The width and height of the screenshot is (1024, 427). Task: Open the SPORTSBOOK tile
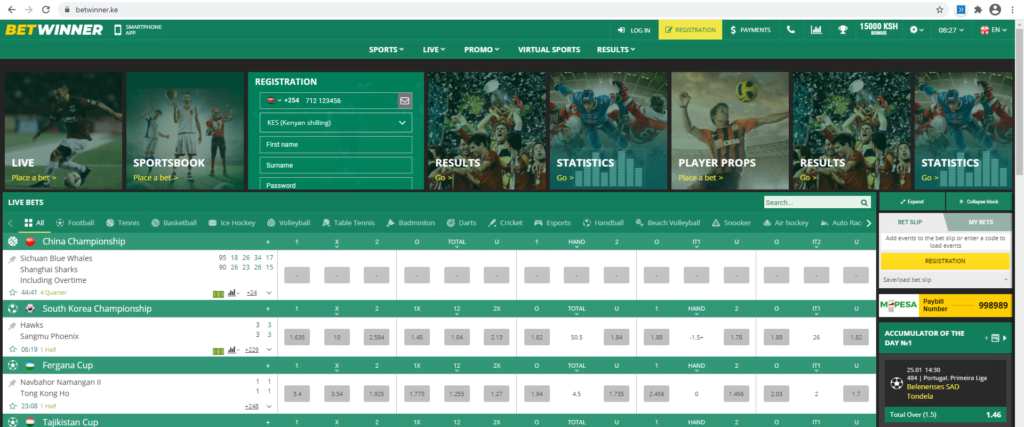pyautogui.click(x=185, y=131)
